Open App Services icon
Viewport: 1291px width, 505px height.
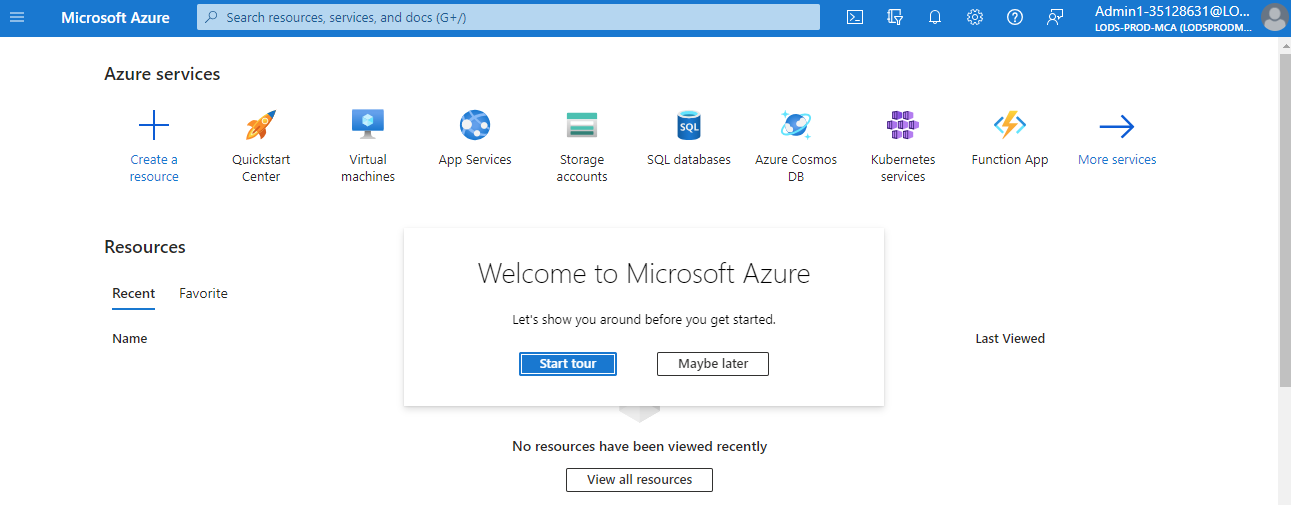click(x=475, y=126)
